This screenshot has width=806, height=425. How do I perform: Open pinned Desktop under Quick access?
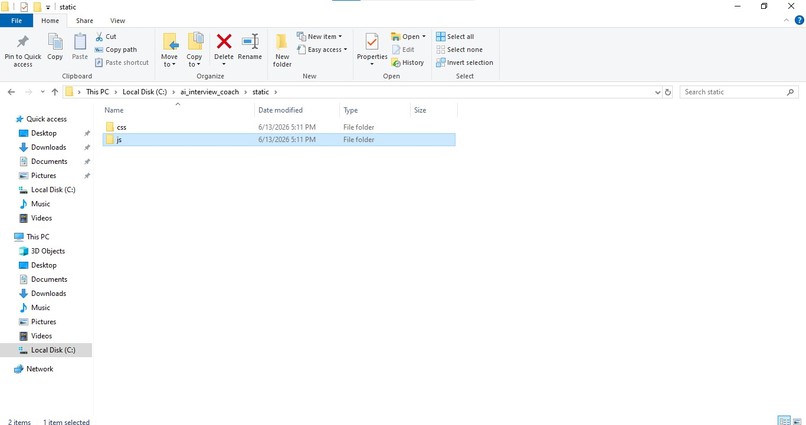tap(44, 133)
